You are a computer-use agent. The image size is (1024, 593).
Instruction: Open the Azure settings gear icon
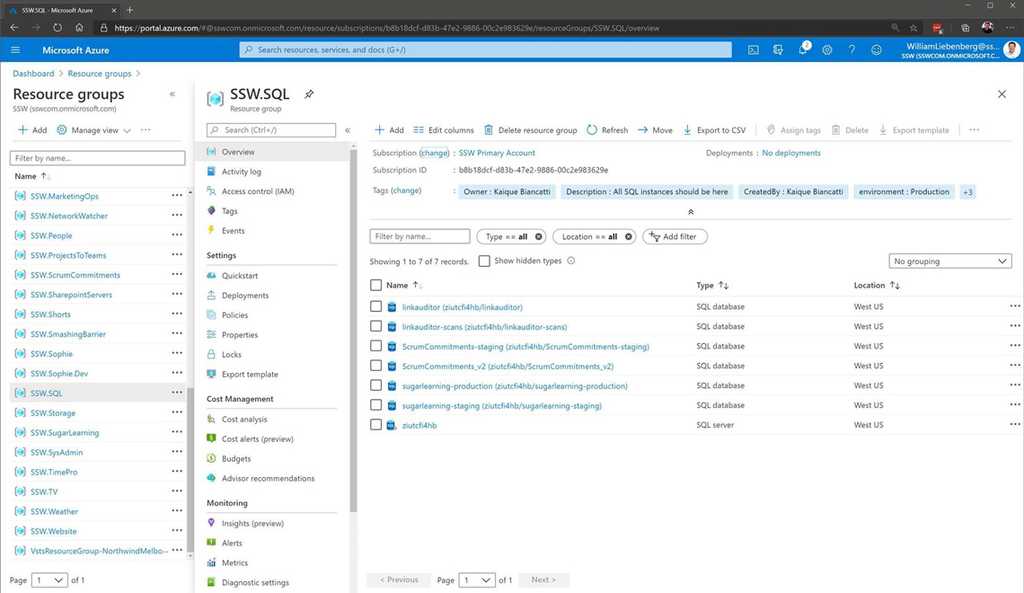827,49
